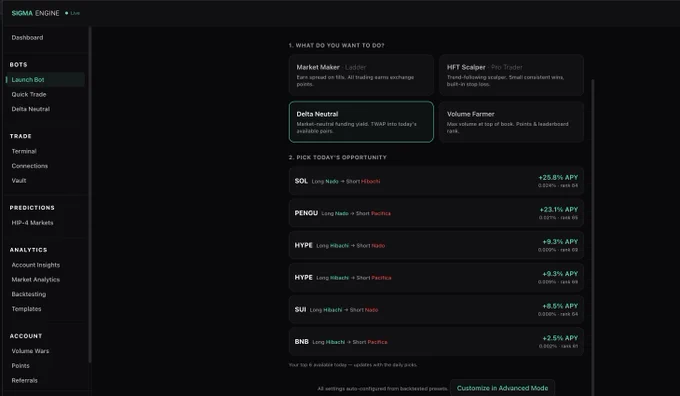Open Points page
Image resolution: width=680 pixels, height=396 pixels.
coord(20,366)
